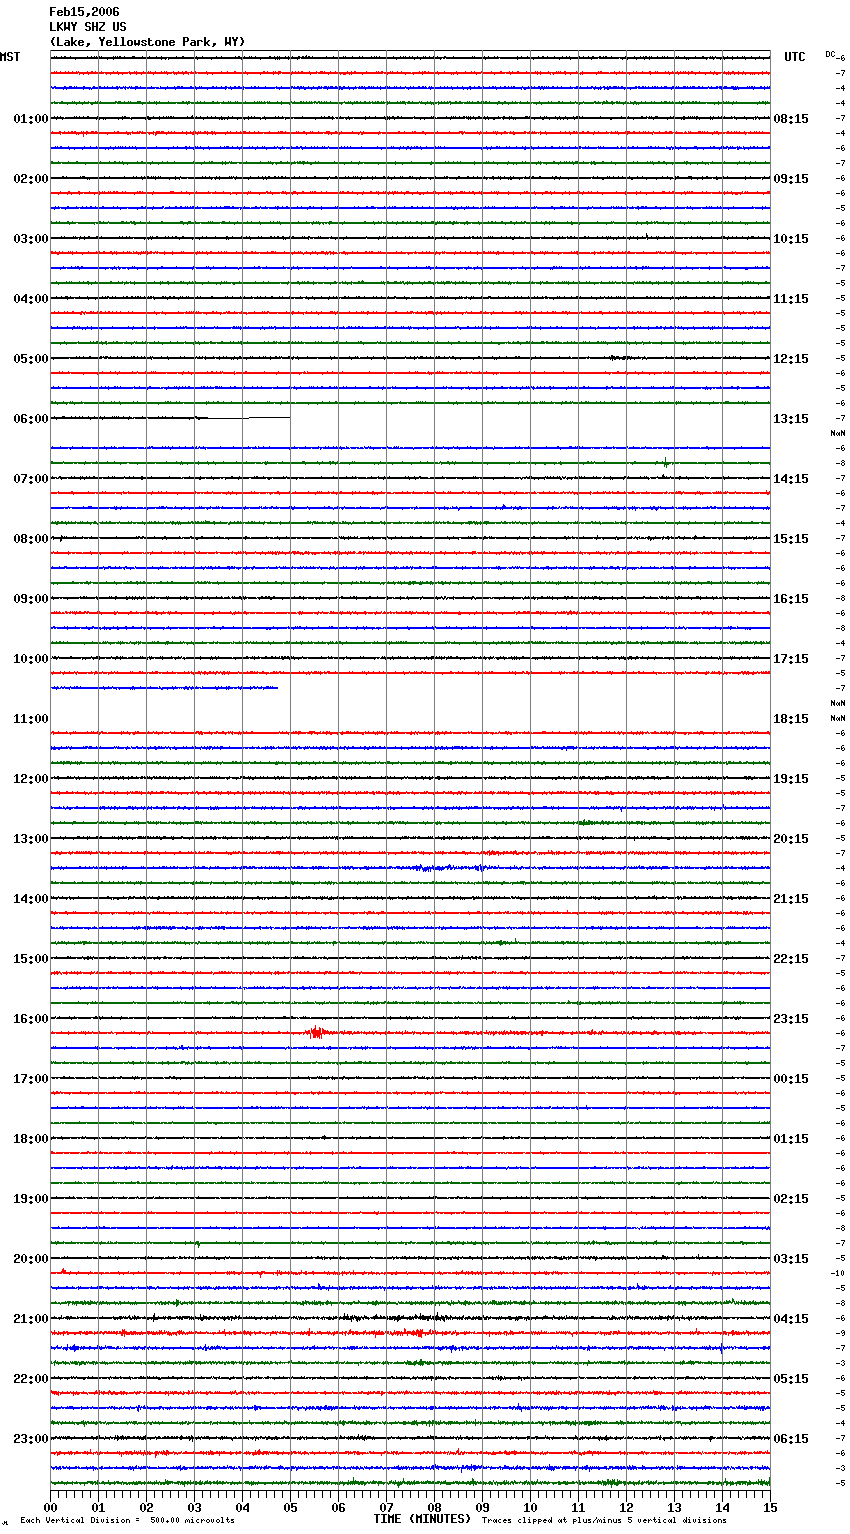This screenshot has height=1534, width=850.
Task: Click the 19:15 UTC time label
Action: (791, 779)
